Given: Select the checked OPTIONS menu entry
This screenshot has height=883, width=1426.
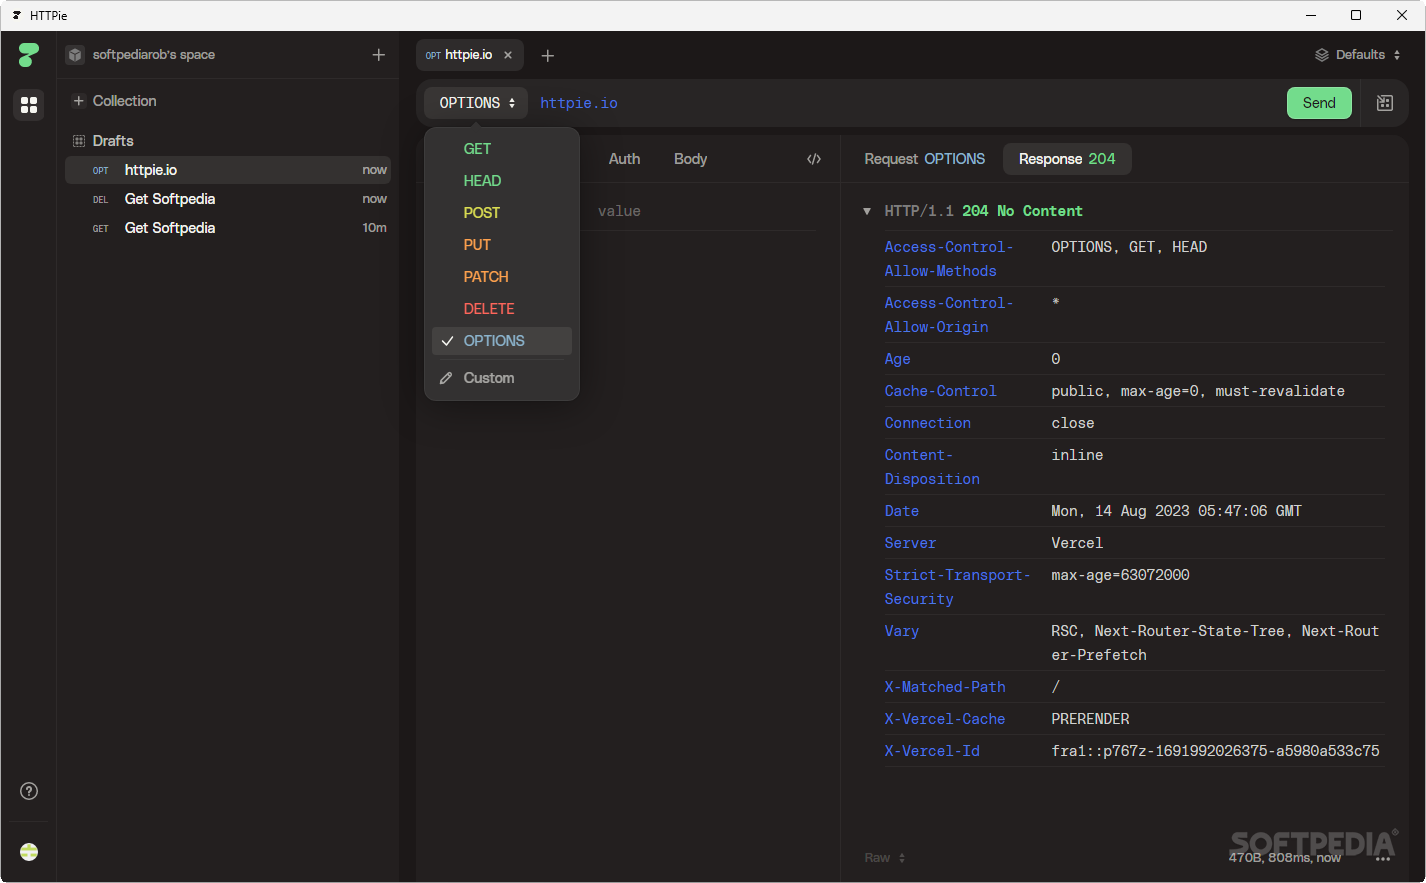Looking at the screenshot, I should (502, 341).
